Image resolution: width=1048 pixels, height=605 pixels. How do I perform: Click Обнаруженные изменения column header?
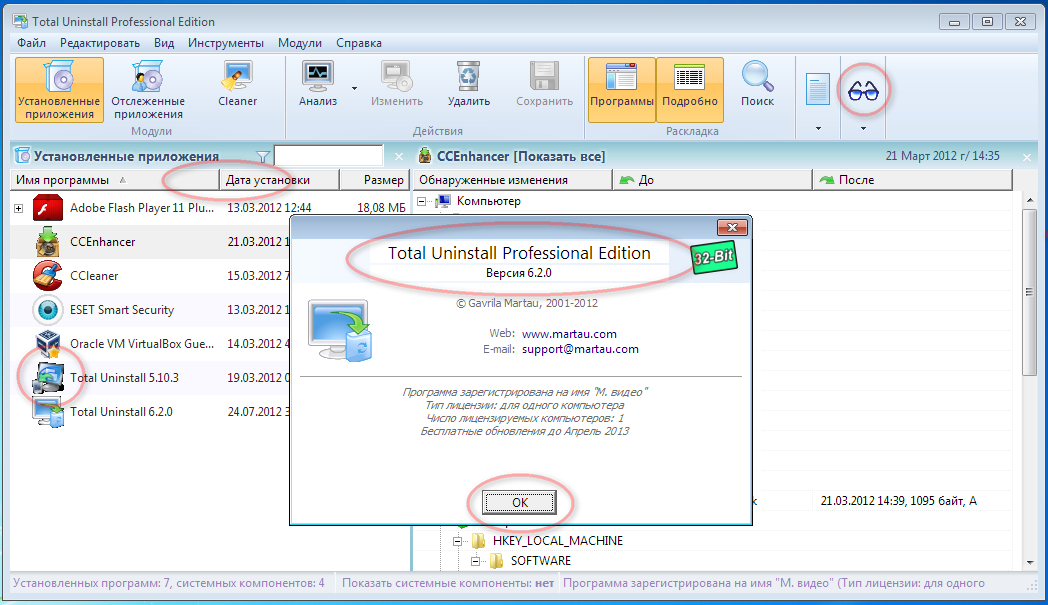pos(513,180)
